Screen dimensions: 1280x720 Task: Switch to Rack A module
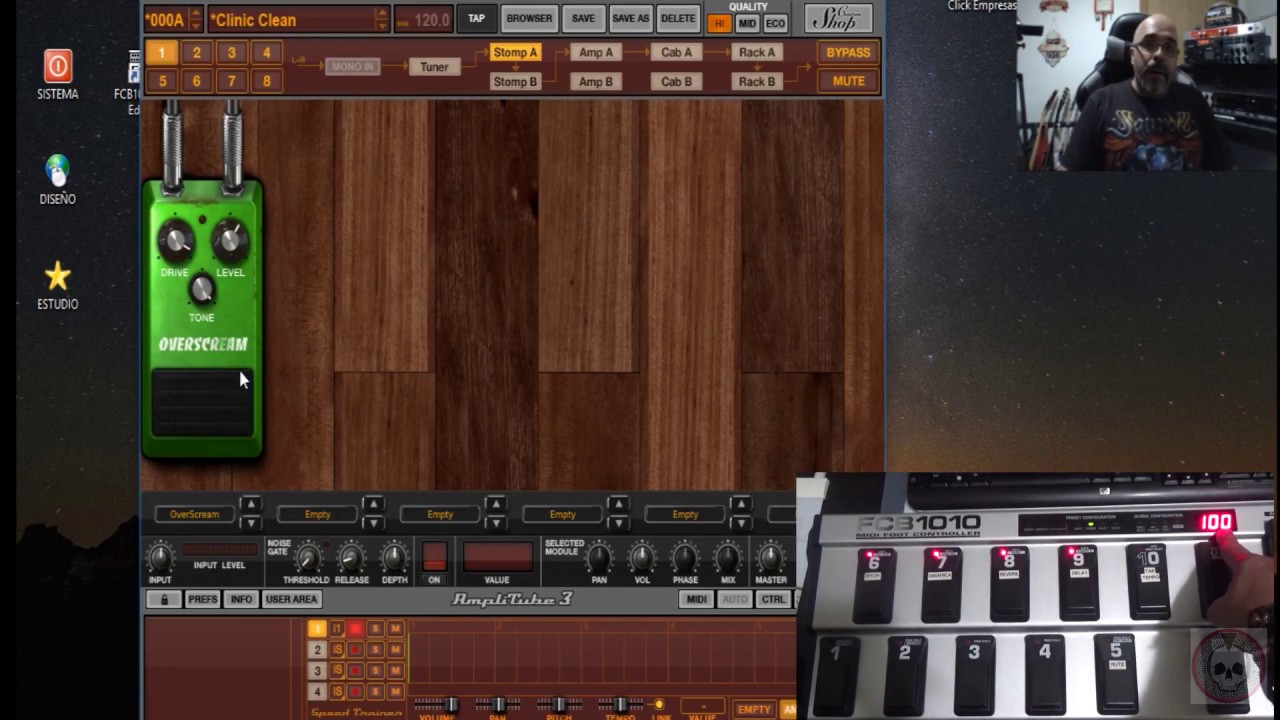[x=756, y=52]
